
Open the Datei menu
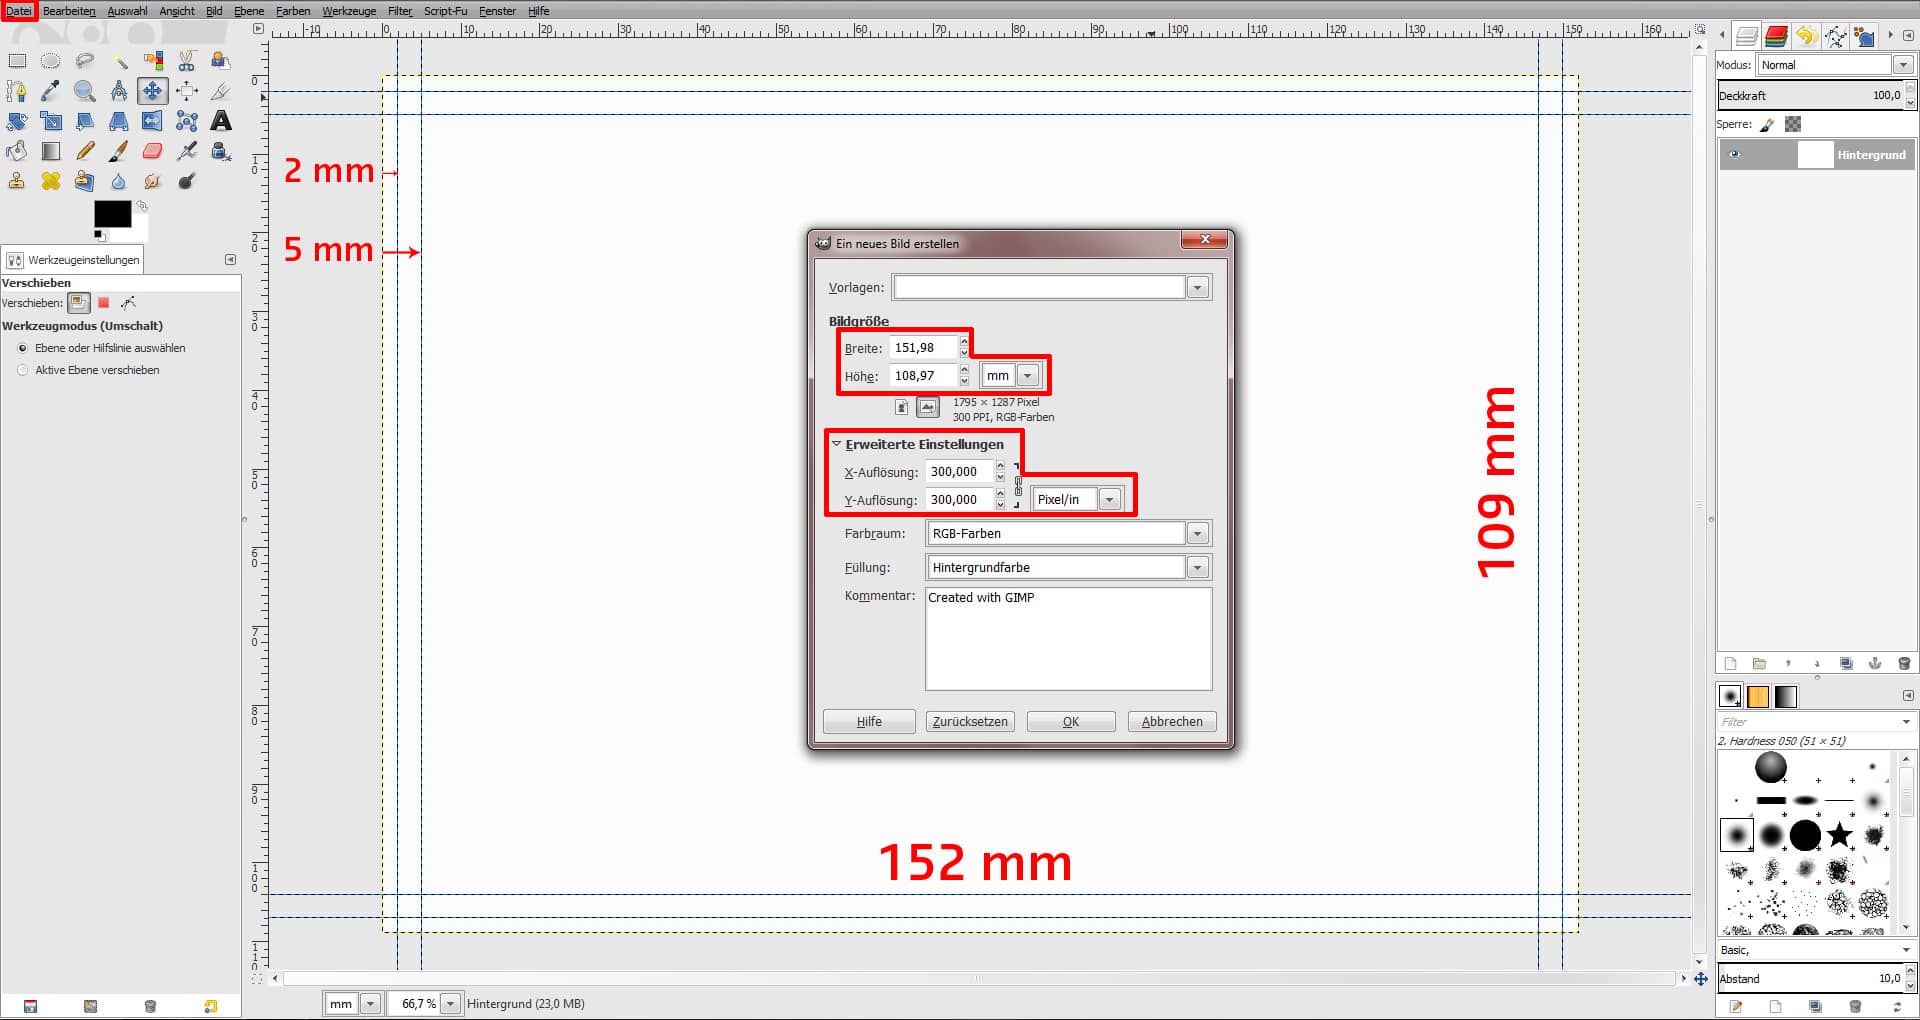[17, 11]
